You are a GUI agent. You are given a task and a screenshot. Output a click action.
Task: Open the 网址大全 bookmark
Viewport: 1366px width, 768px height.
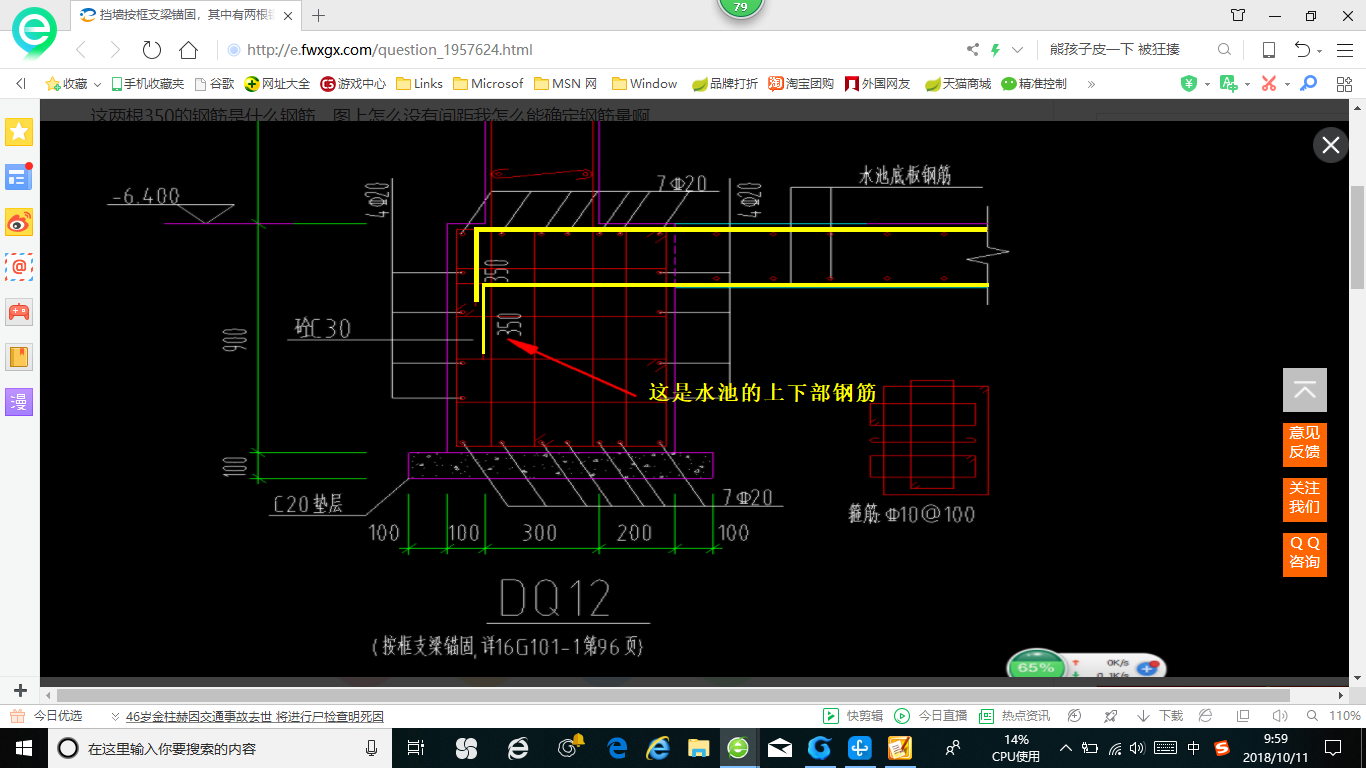277,84
